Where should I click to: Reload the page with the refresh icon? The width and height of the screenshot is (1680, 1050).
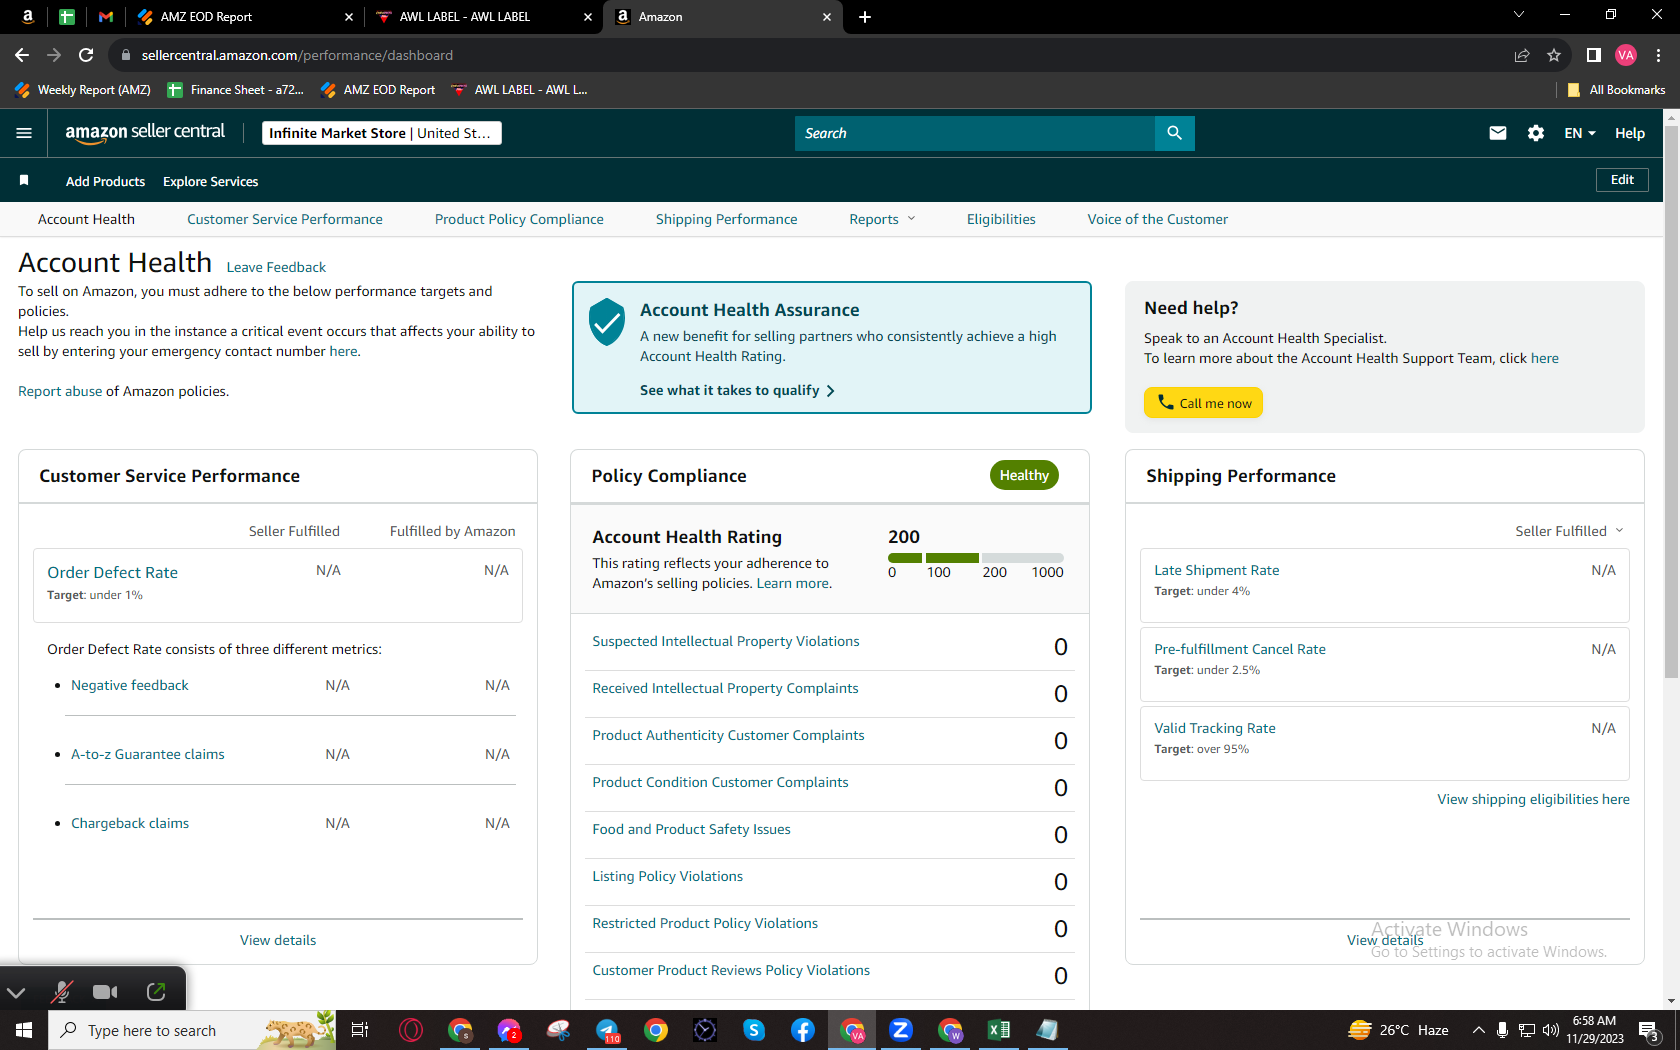[86, 55]
